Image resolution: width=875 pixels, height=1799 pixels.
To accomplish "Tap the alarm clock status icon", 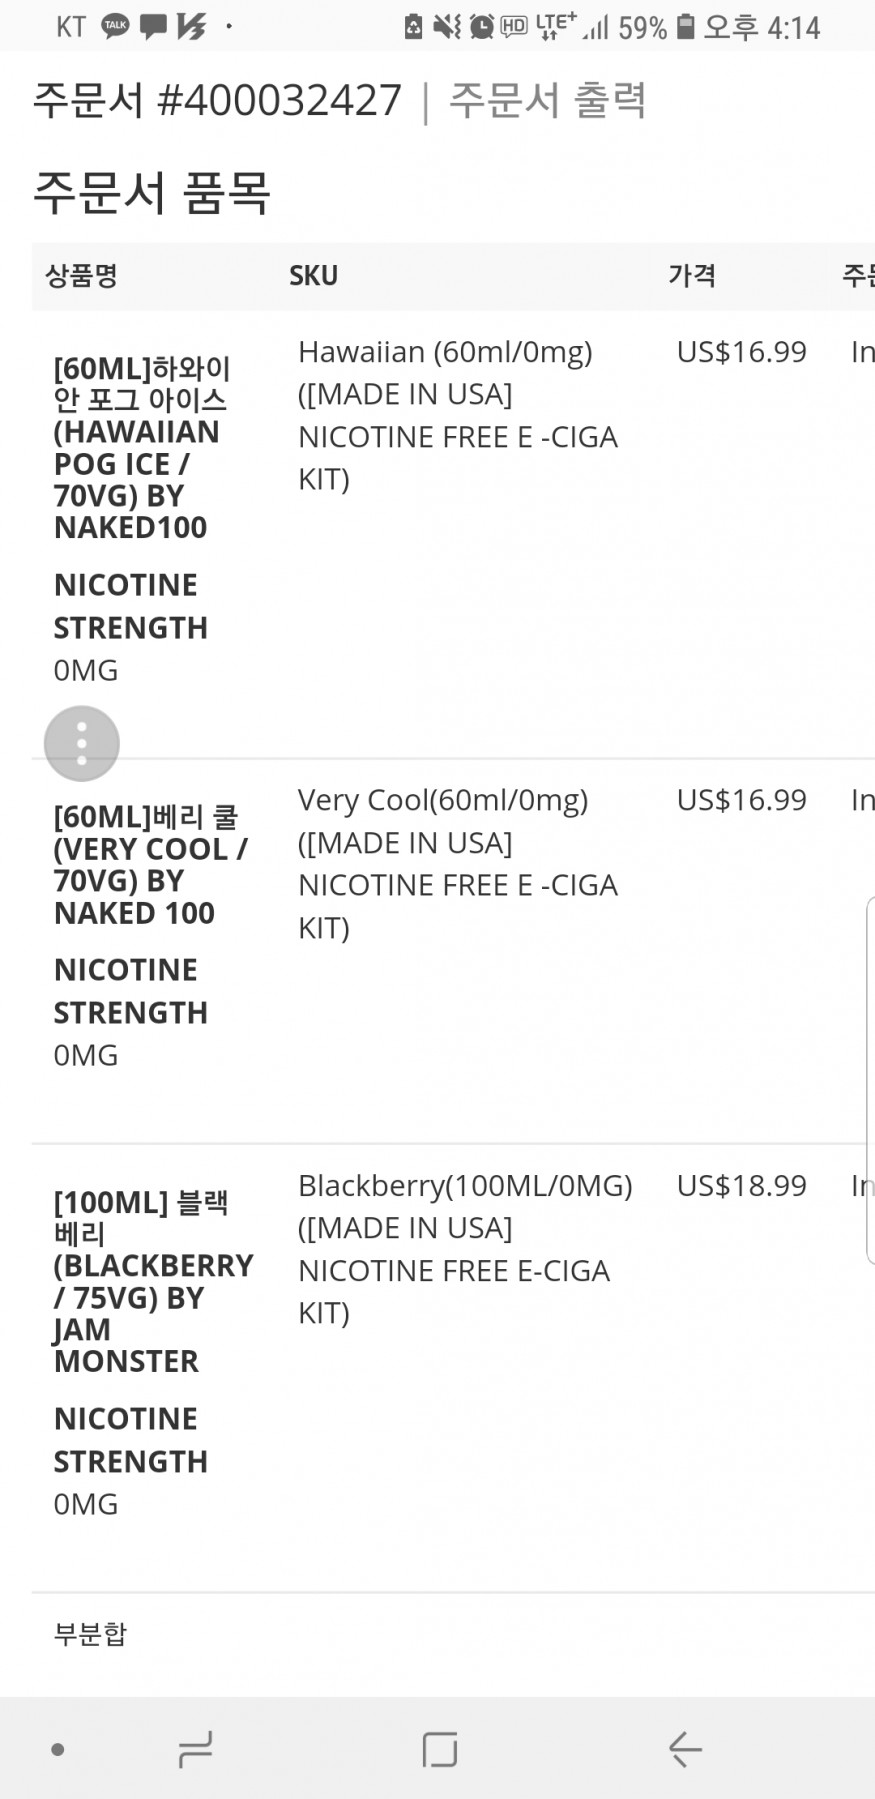I will pyautogui.click(x=482, y=27).
